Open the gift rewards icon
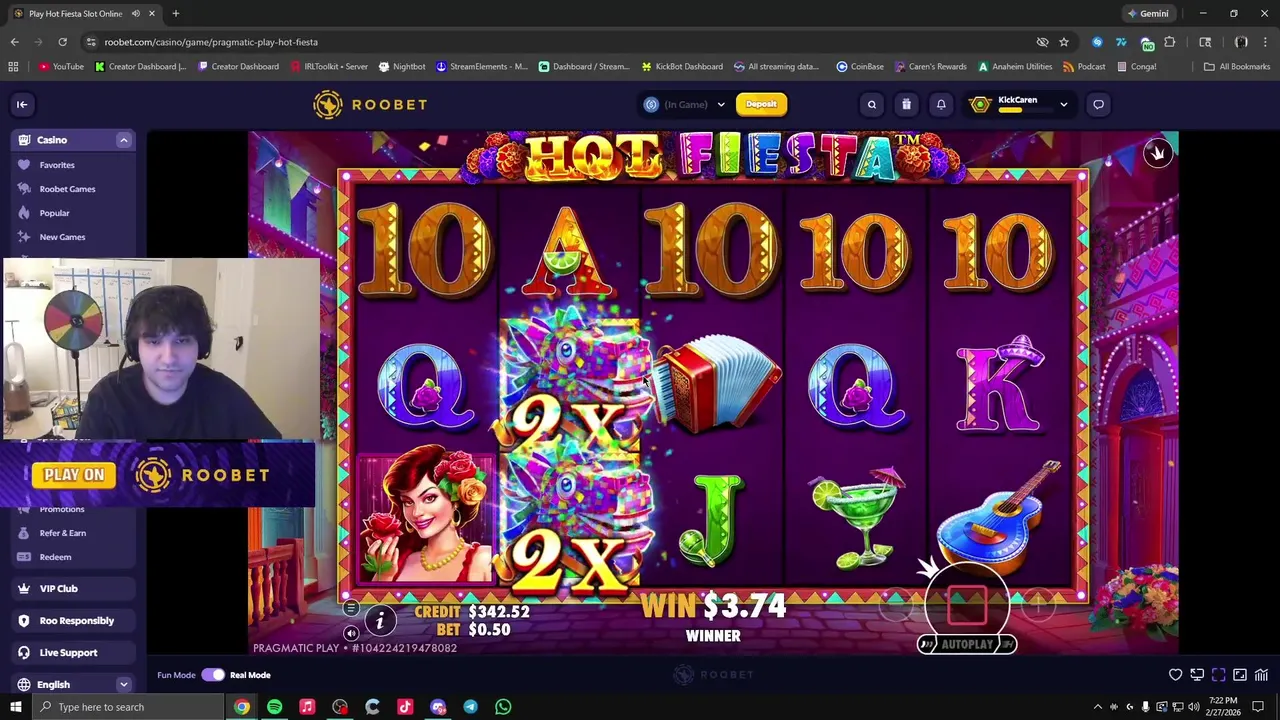Screen dimensions: 1280x720 [x=906, y=104]
